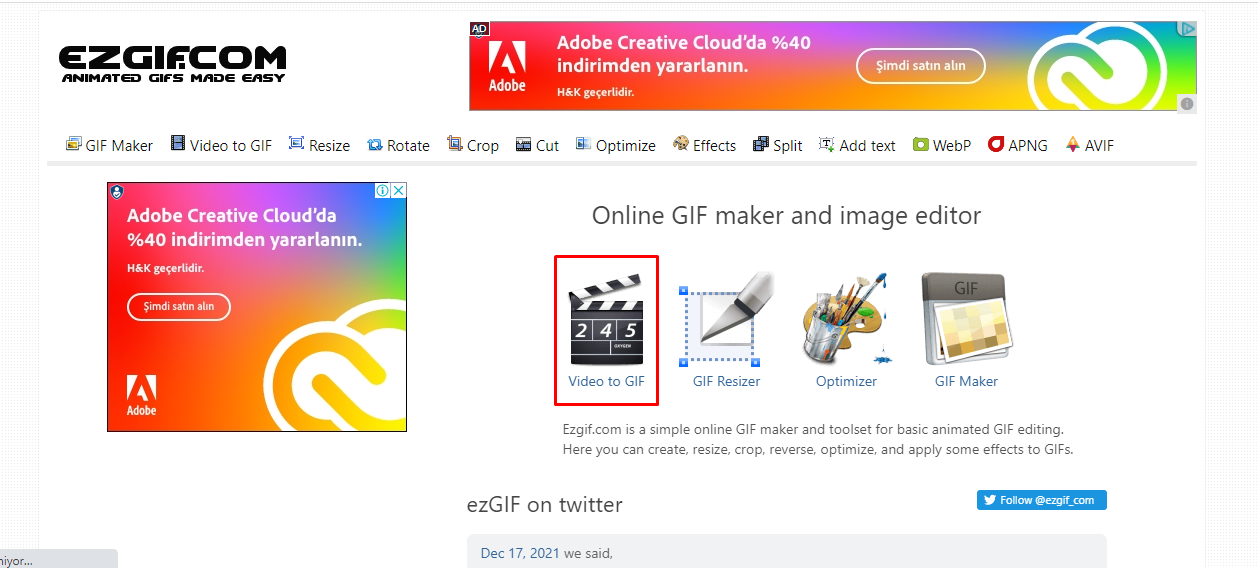Open Effects menu item
This screenshot has height=568, width=1258.
(x=704, y=145)
